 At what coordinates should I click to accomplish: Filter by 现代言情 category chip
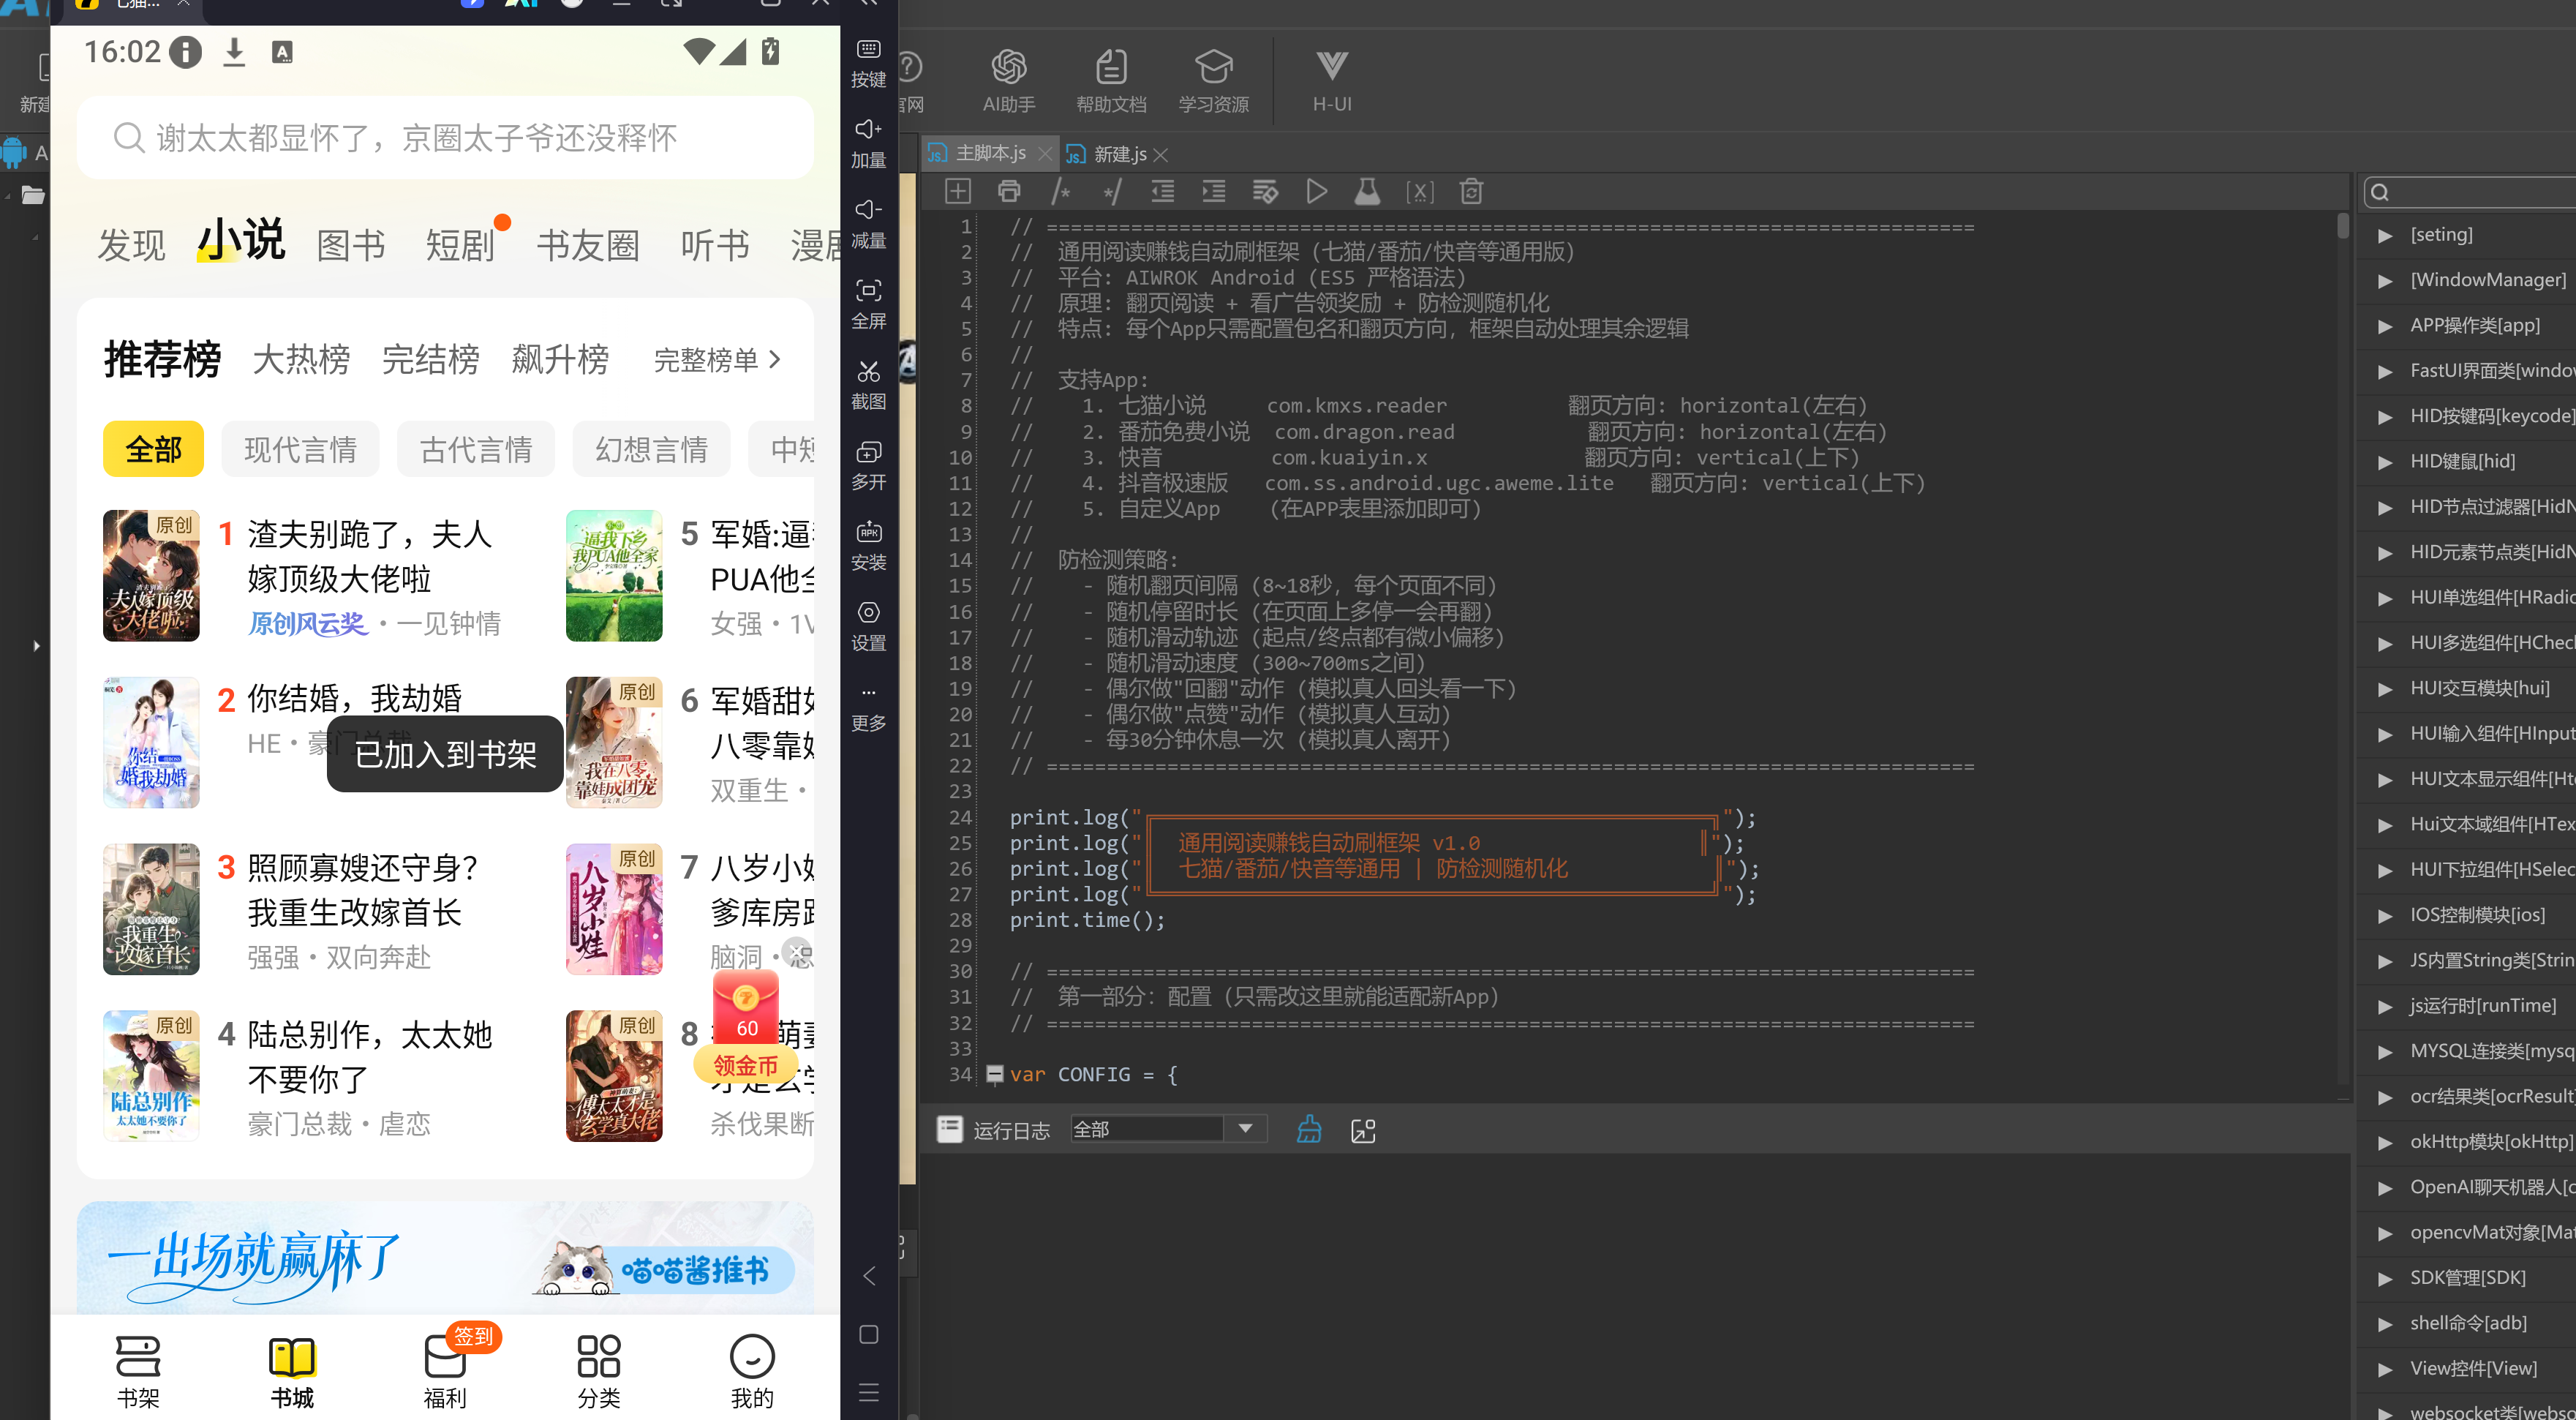click(x=300, y=449)
